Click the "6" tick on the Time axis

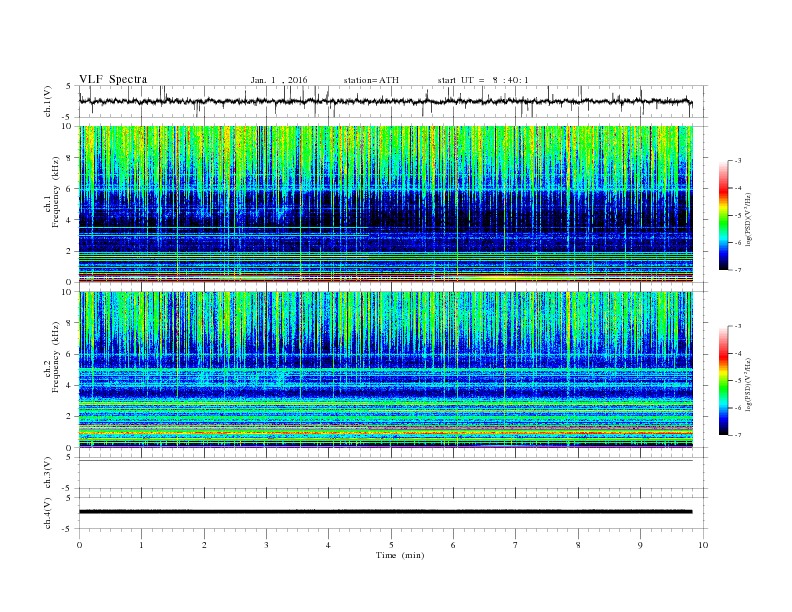click(x=454, y=545)
